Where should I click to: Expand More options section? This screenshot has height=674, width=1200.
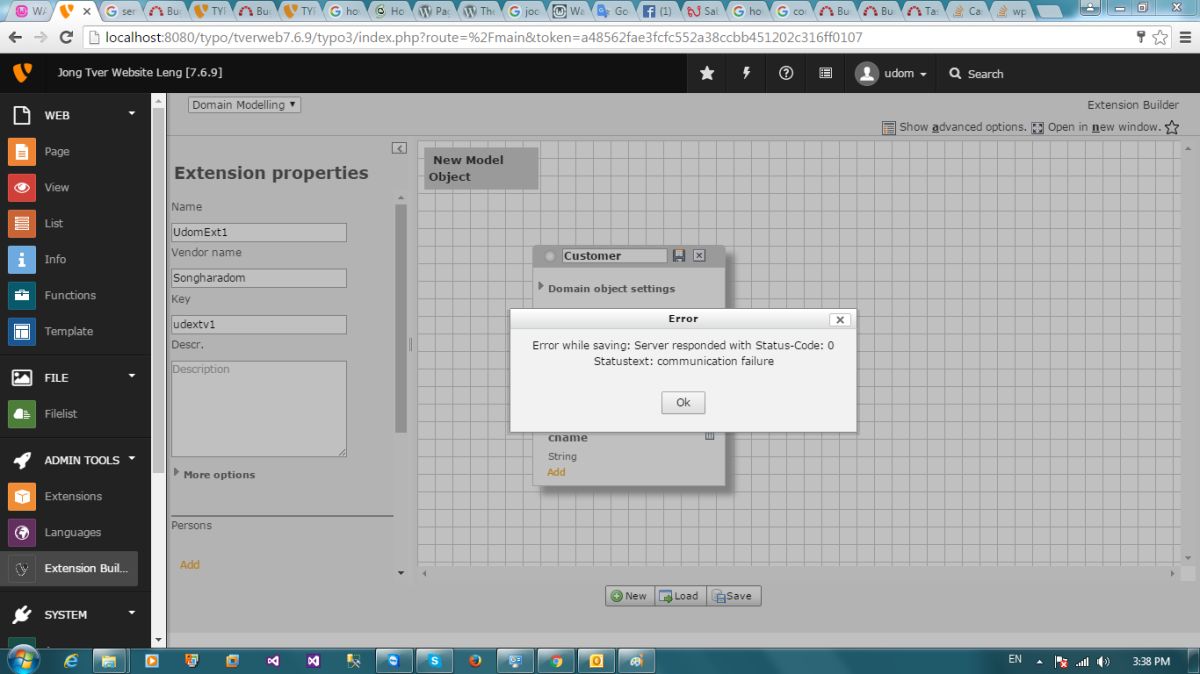click(x=214, y=474)
